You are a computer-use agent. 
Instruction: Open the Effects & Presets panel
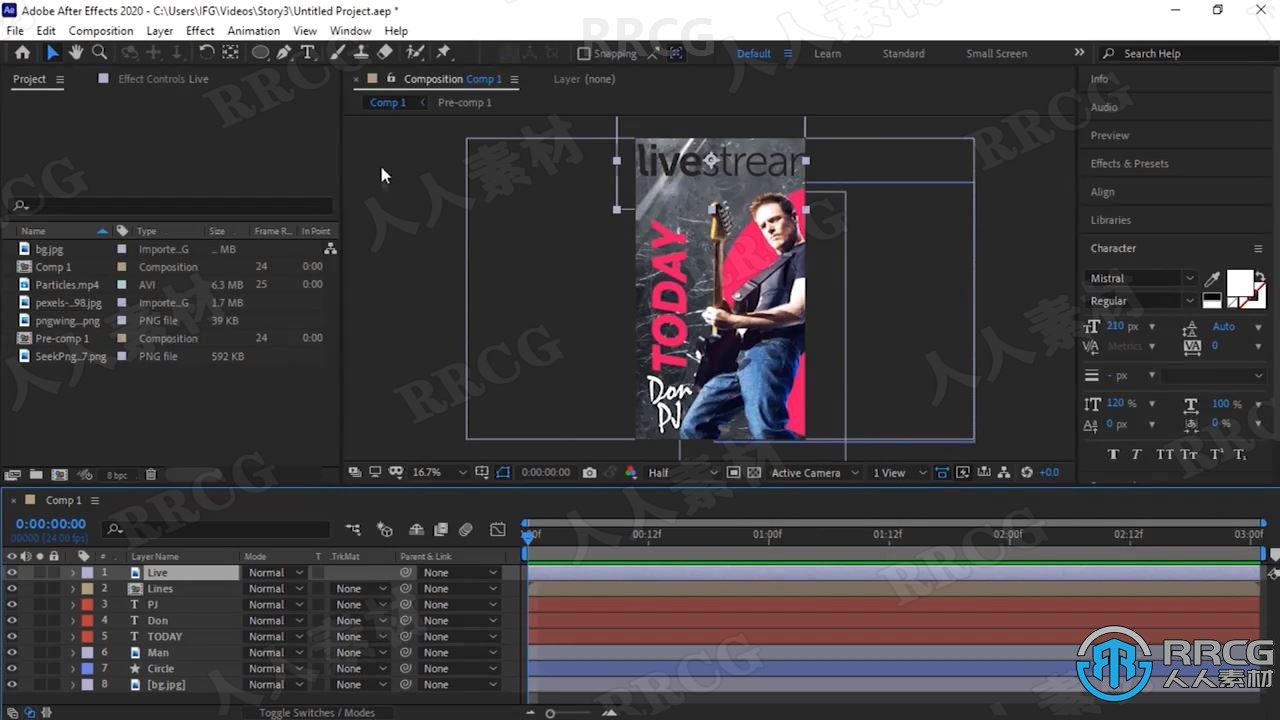click(1129, 163)
